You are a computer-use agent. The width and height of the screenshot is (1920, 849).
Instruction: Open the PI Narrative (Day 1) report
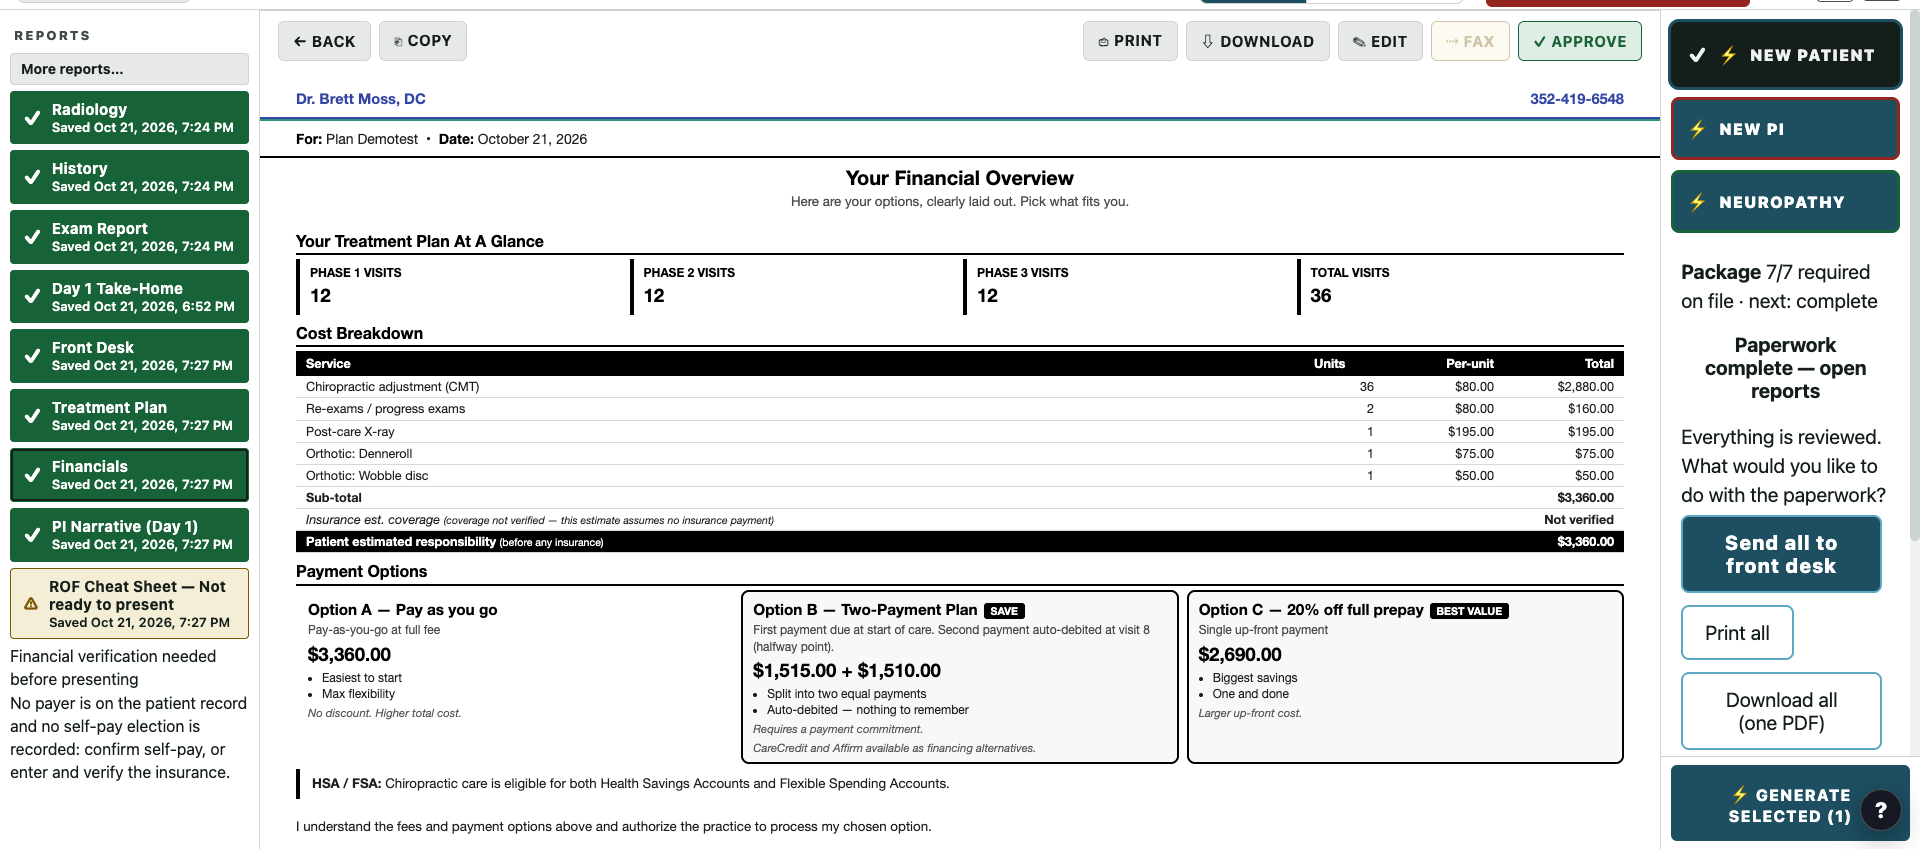tap(129, 535)
